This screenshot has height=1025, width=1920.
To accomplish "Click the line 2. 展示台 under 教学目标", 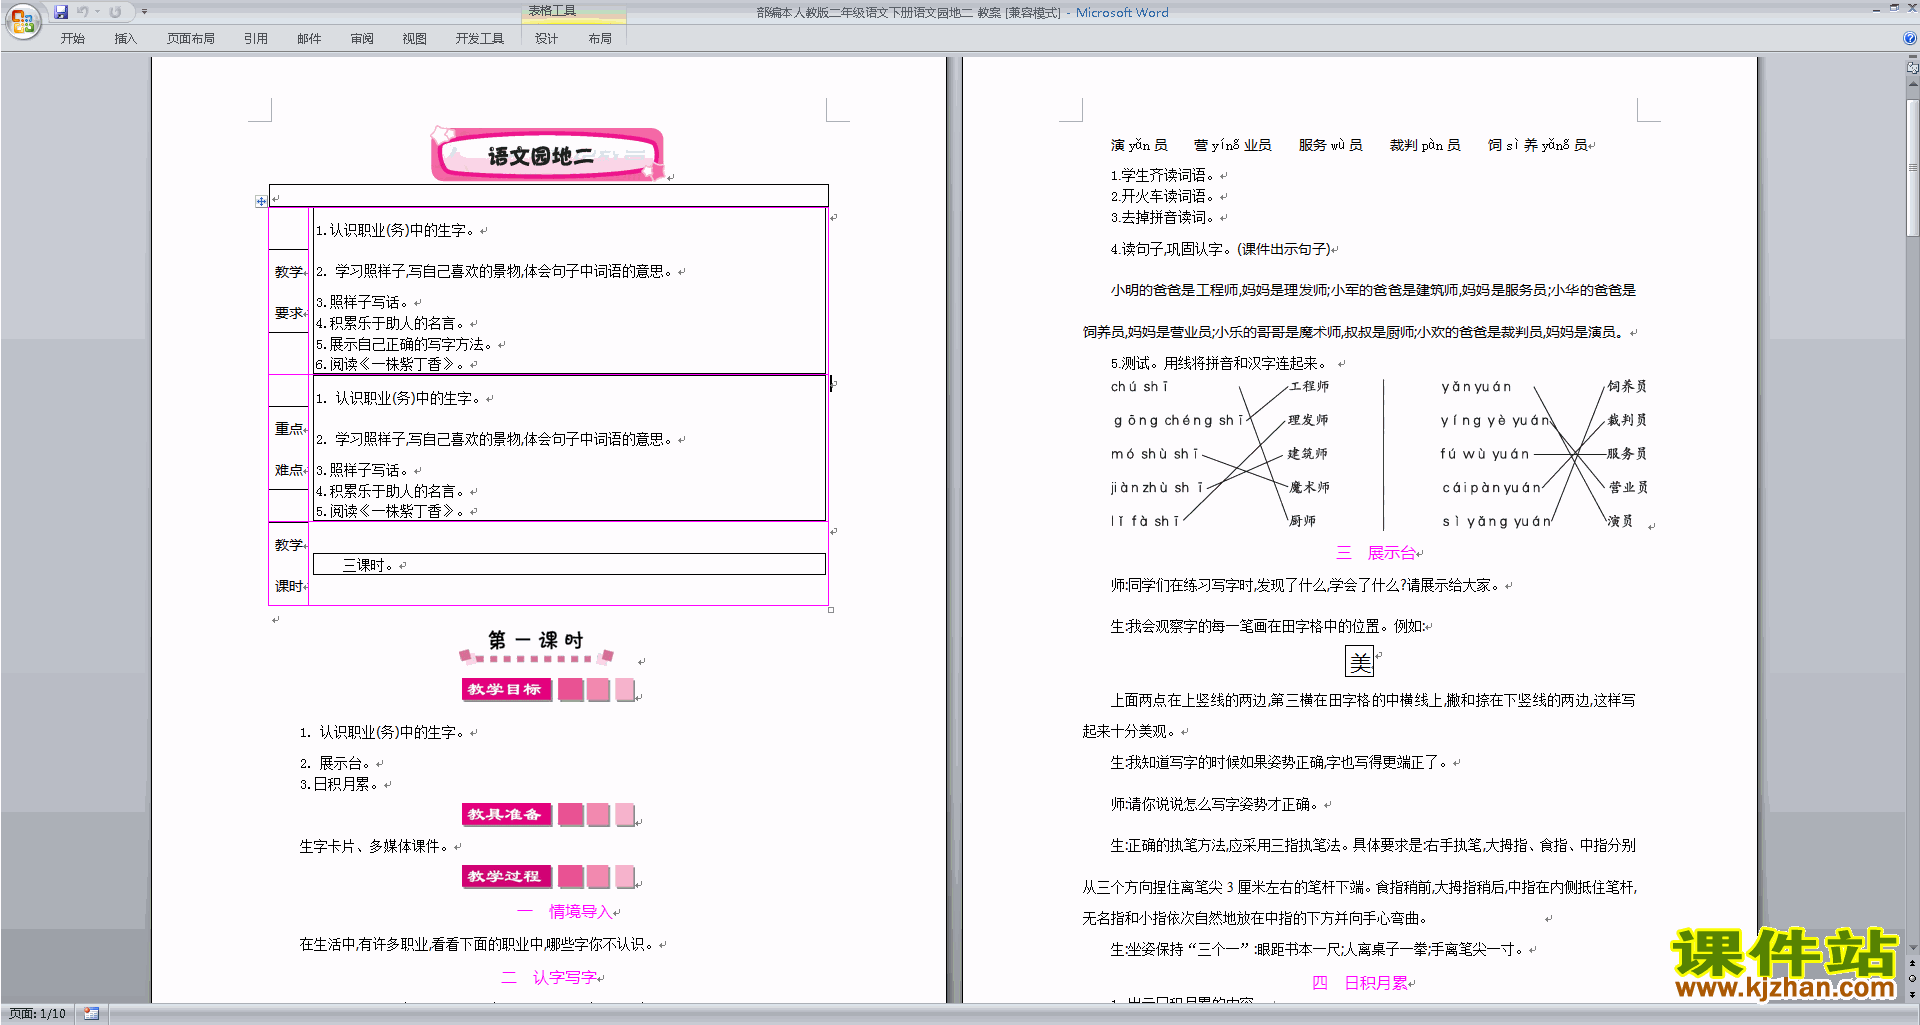I will coord(335,763).
